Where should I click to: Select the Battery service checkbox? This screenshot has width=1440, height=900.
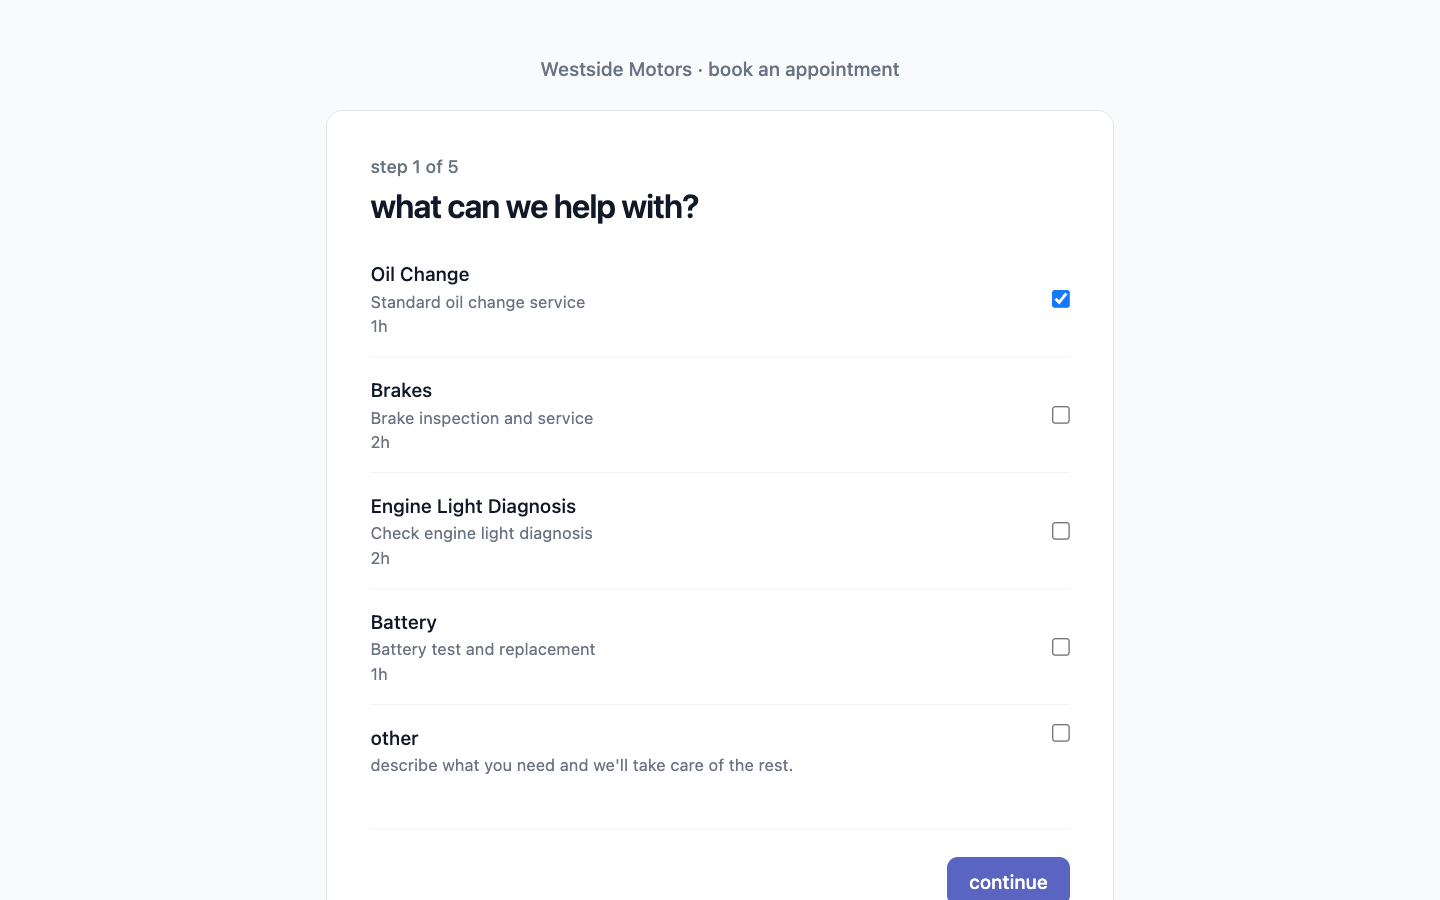point(1061,647)
